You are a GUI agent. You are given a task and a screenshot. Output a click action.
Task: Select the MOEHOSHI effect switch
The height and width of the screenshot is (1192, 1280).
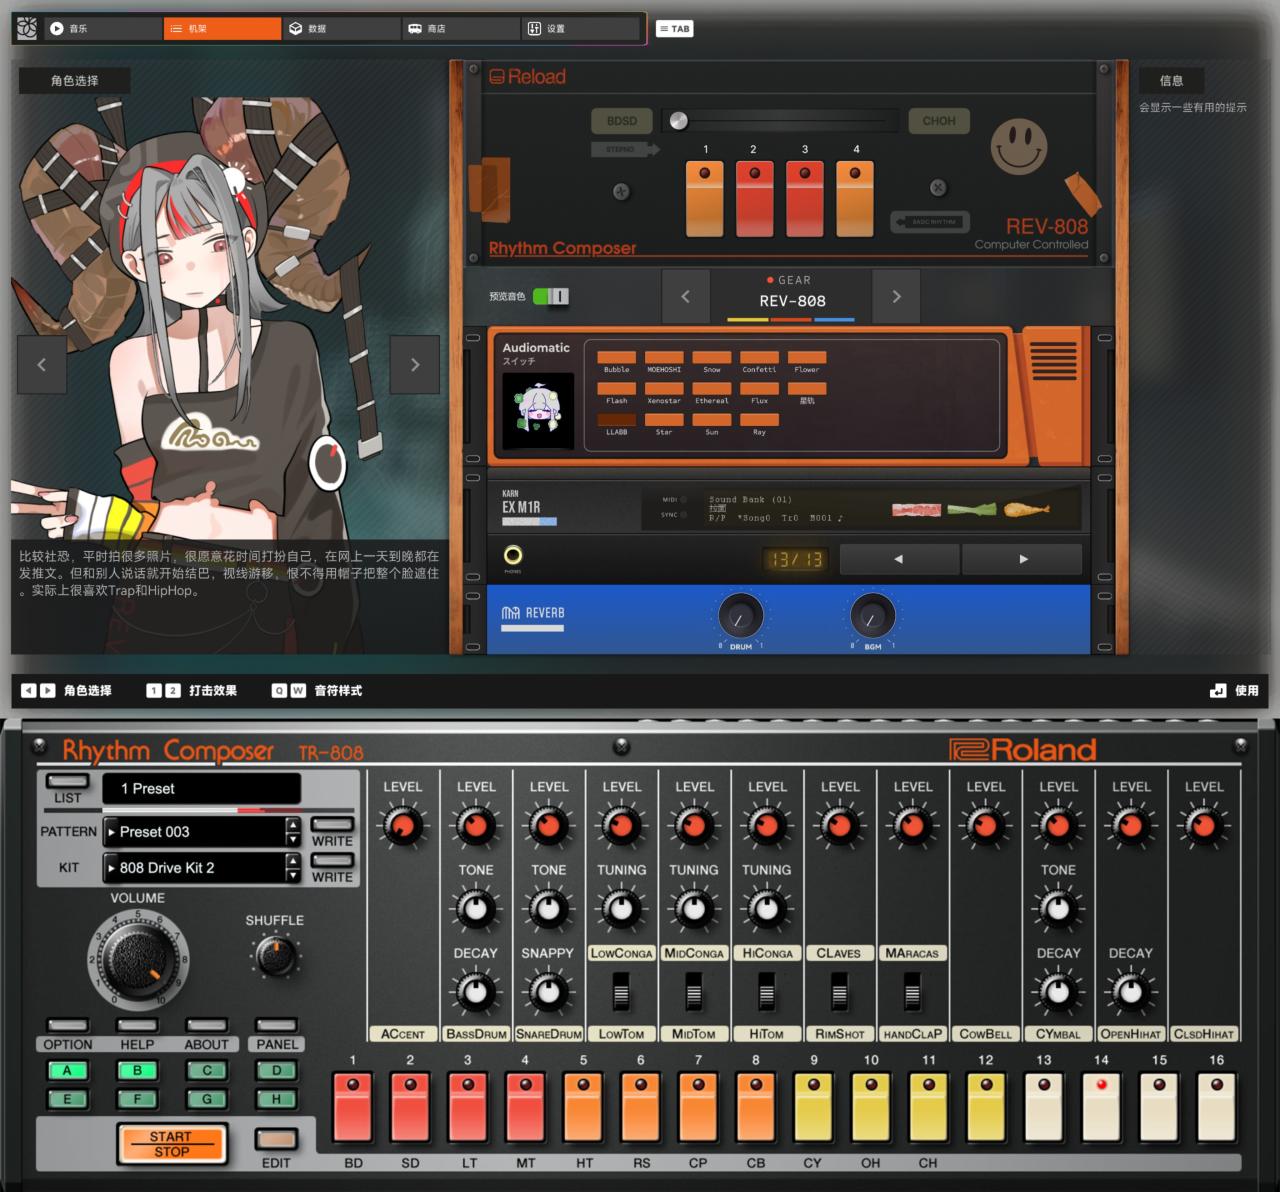click(x=664, y=357)
